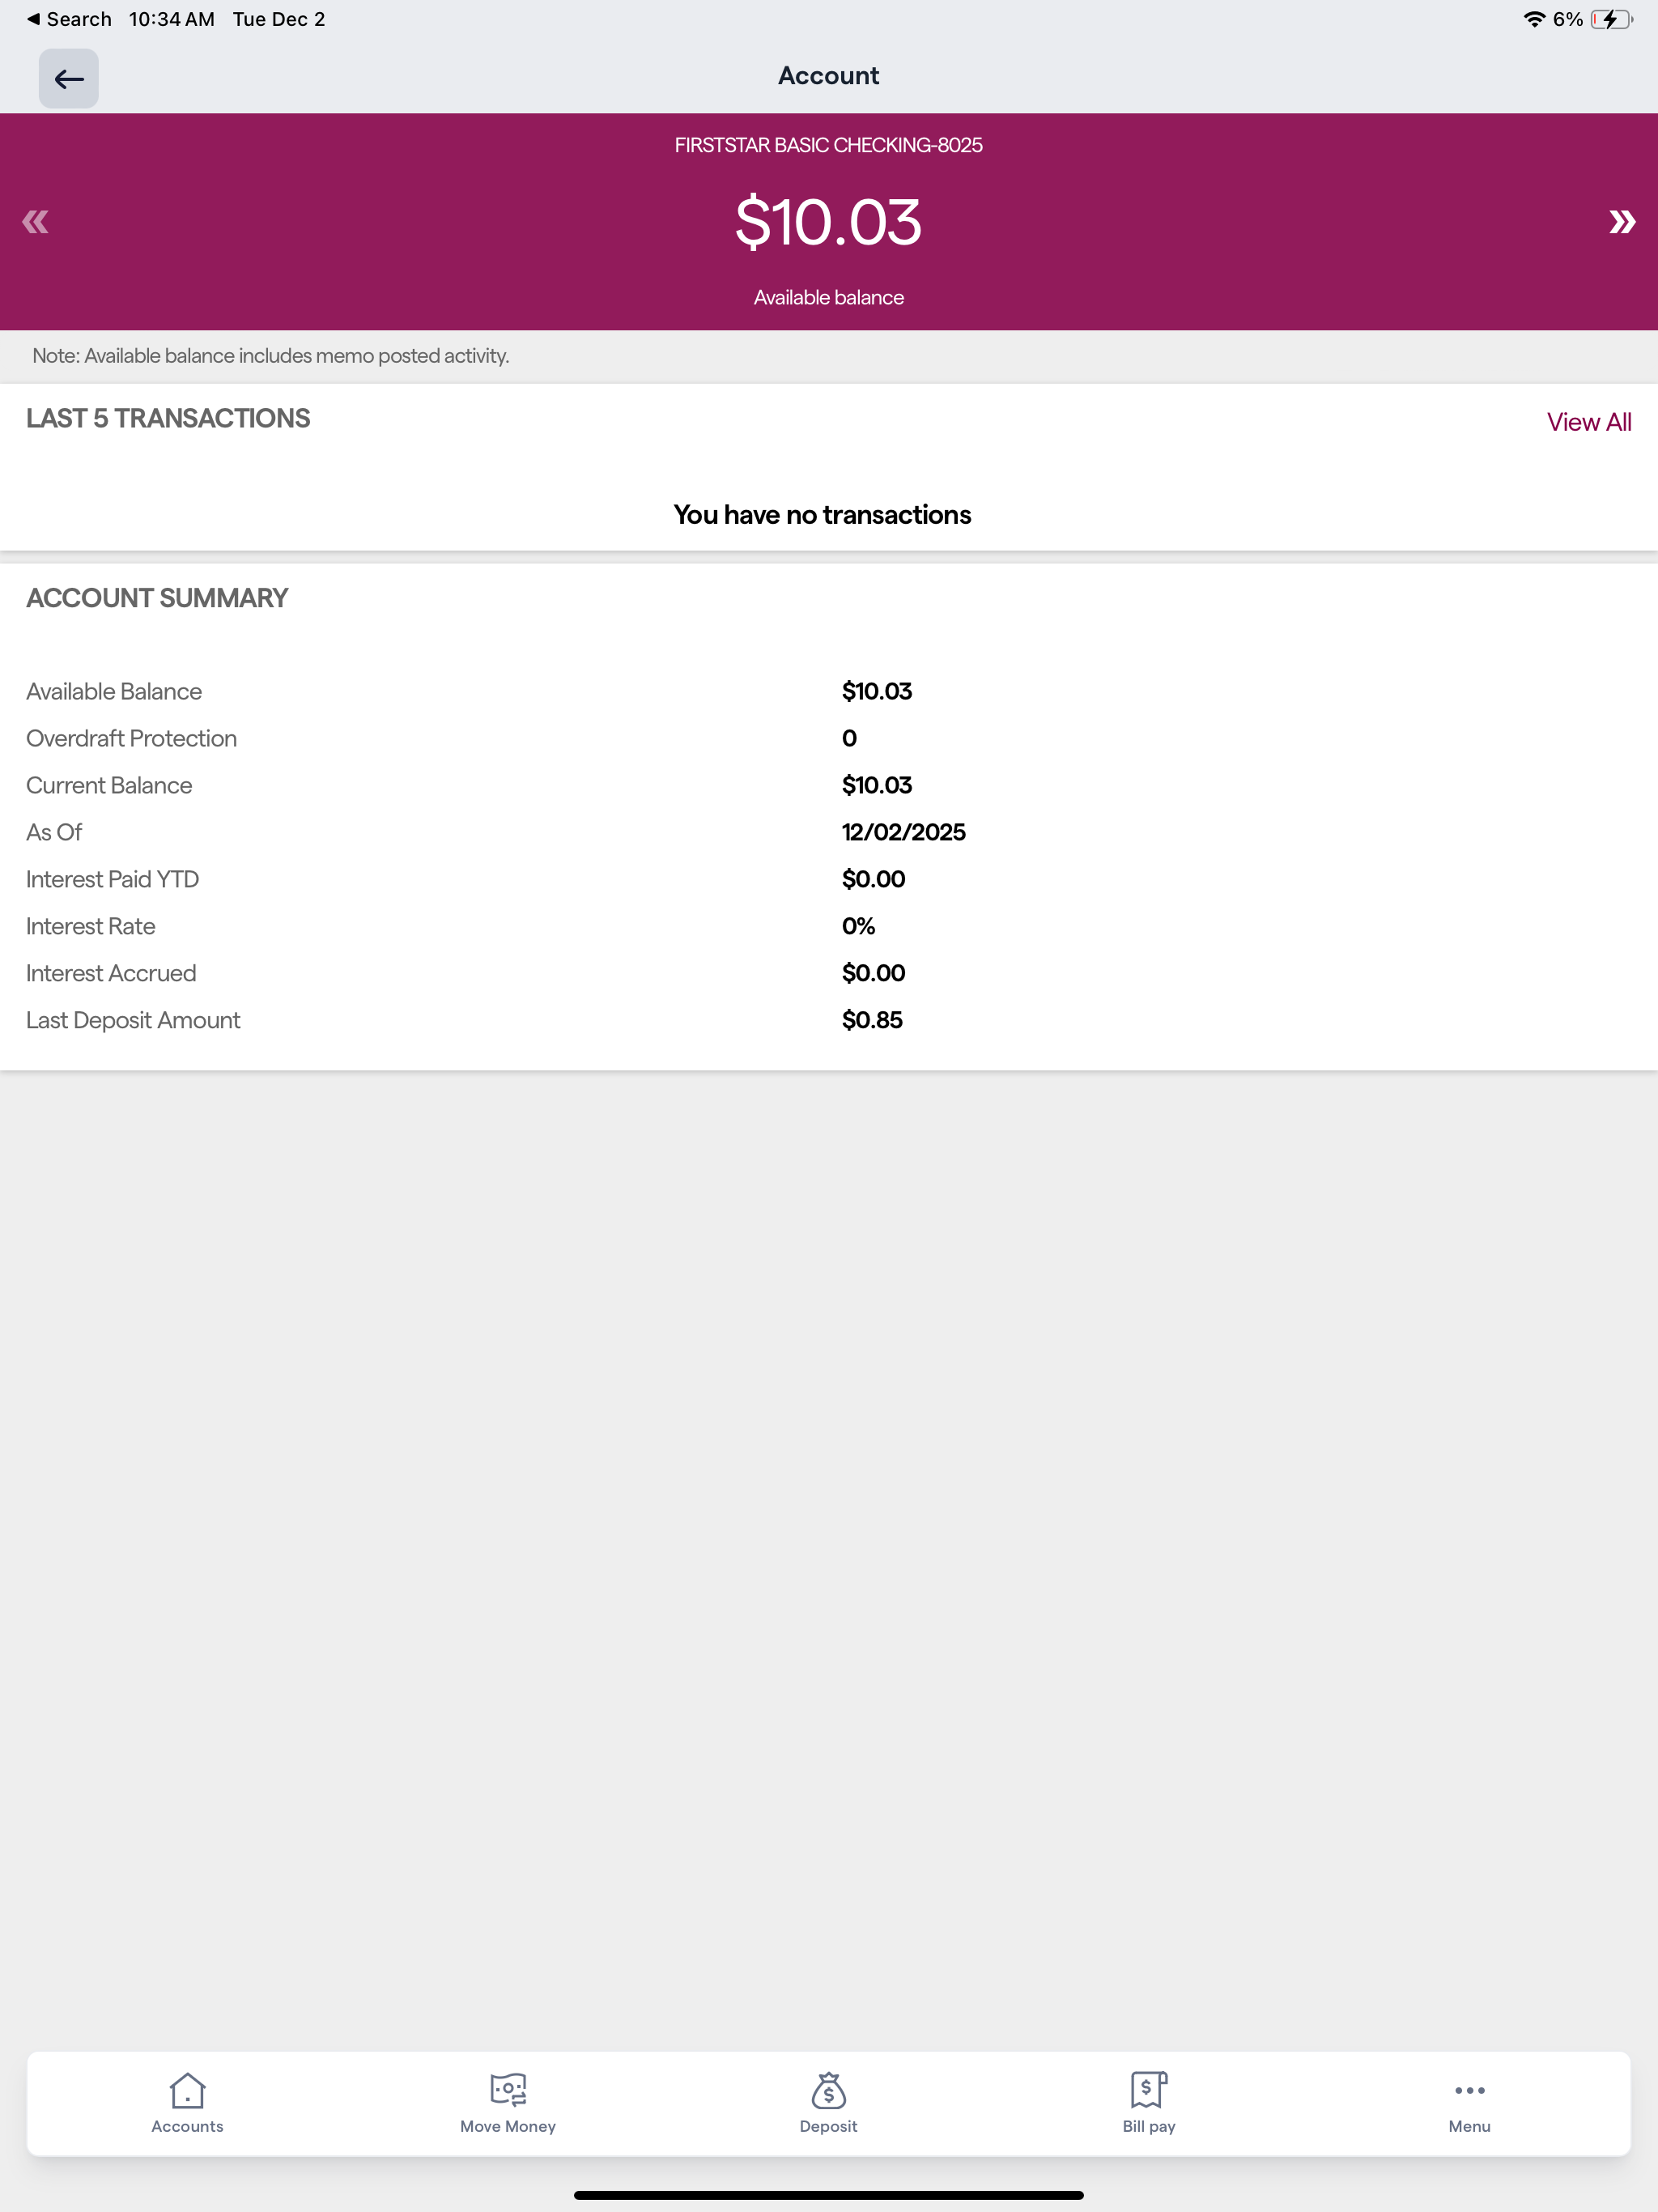The height and width of the screenshot is (2212, 1658).
Task: Tap the iOS home indicator bar
Action: point(828,2195)
